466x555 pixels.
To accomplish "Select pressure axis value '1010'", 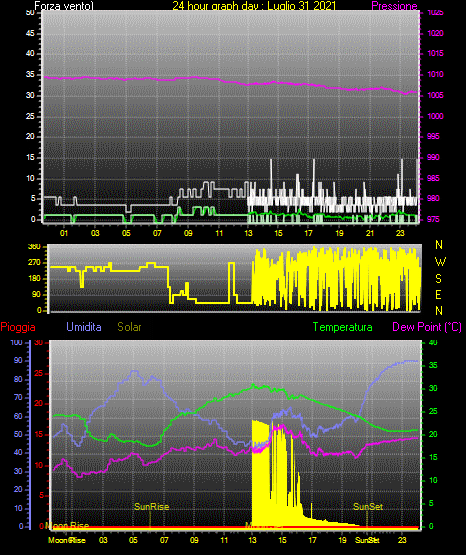I will pyautogui.click(x=436, y=74).
